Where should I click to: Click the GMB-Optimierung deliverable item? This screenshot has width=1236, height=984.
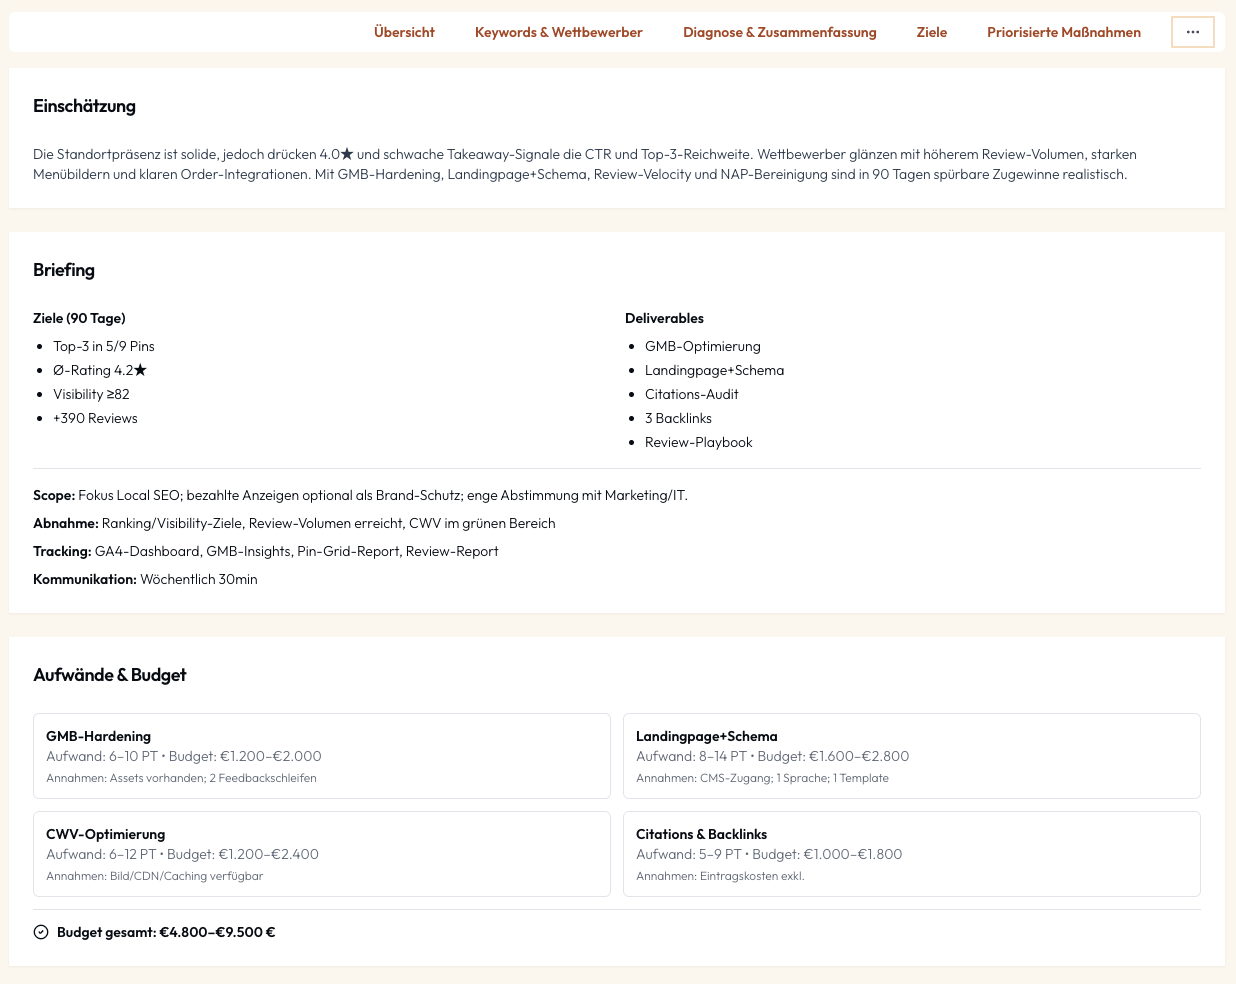(702, 346)
